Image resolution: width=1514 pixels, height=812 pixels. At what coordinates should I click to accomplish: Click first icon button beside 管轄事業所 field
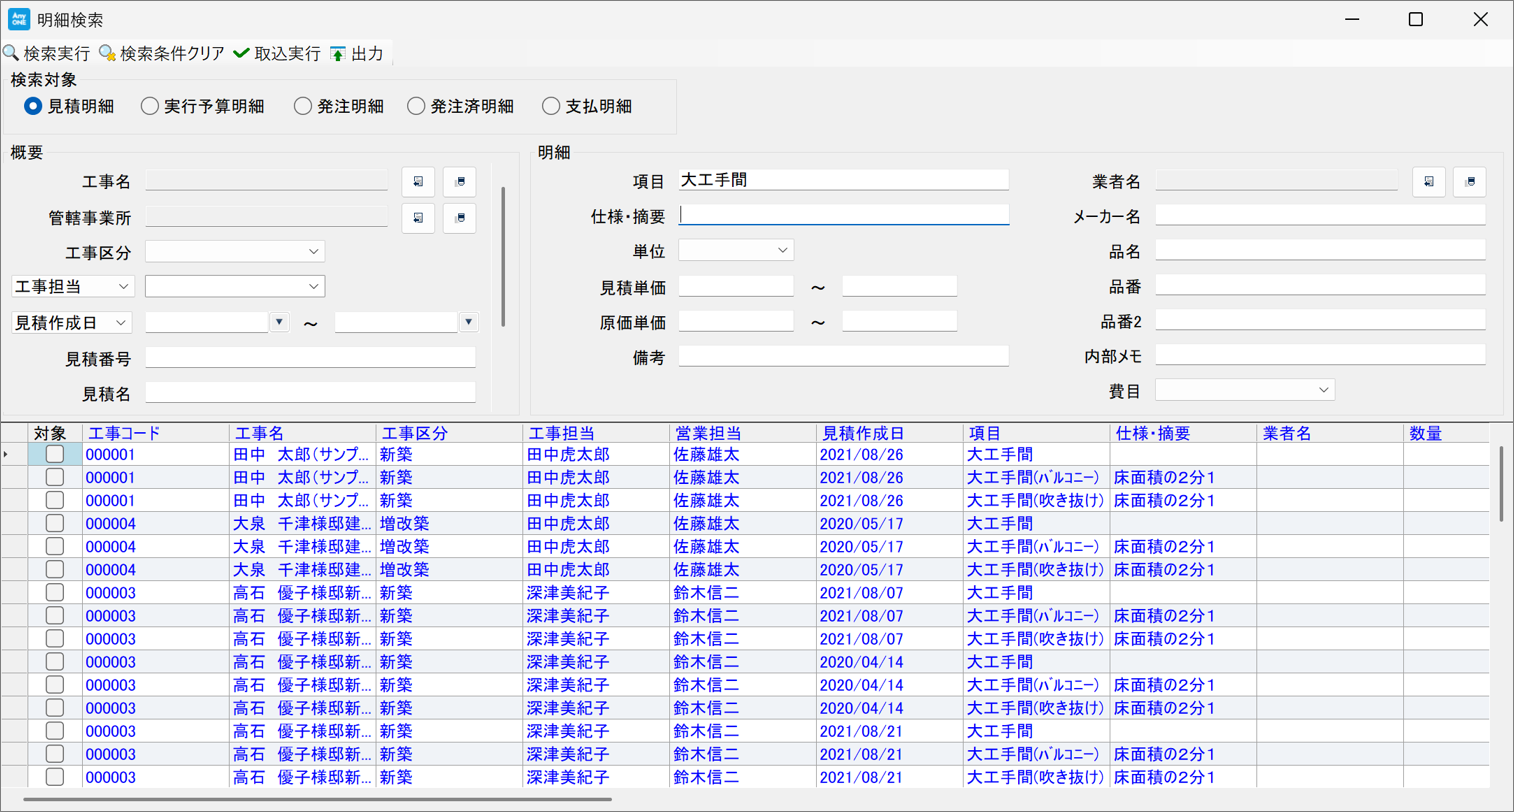(x=418, y=218)
